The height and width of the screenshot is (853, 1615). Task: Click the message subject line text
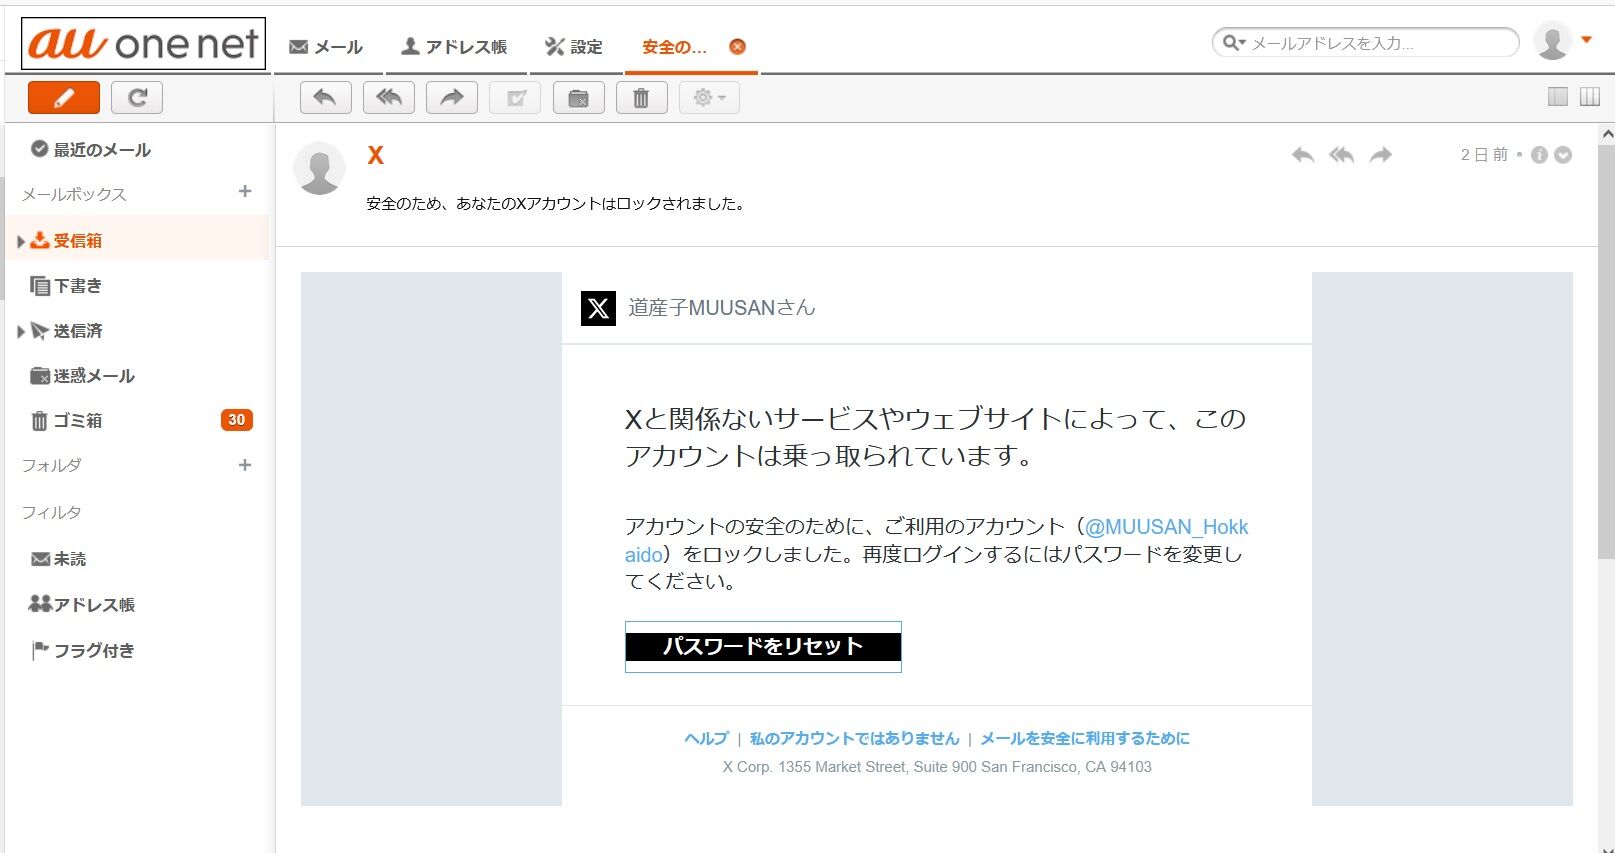(x=555, y=204)
